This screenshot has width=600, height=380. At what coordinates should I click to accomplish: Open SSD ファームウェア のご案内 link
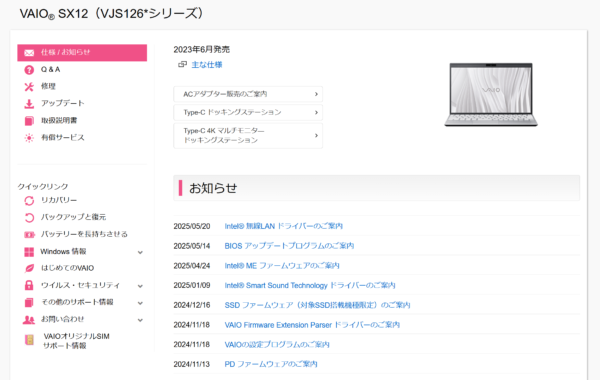point(317,305)
